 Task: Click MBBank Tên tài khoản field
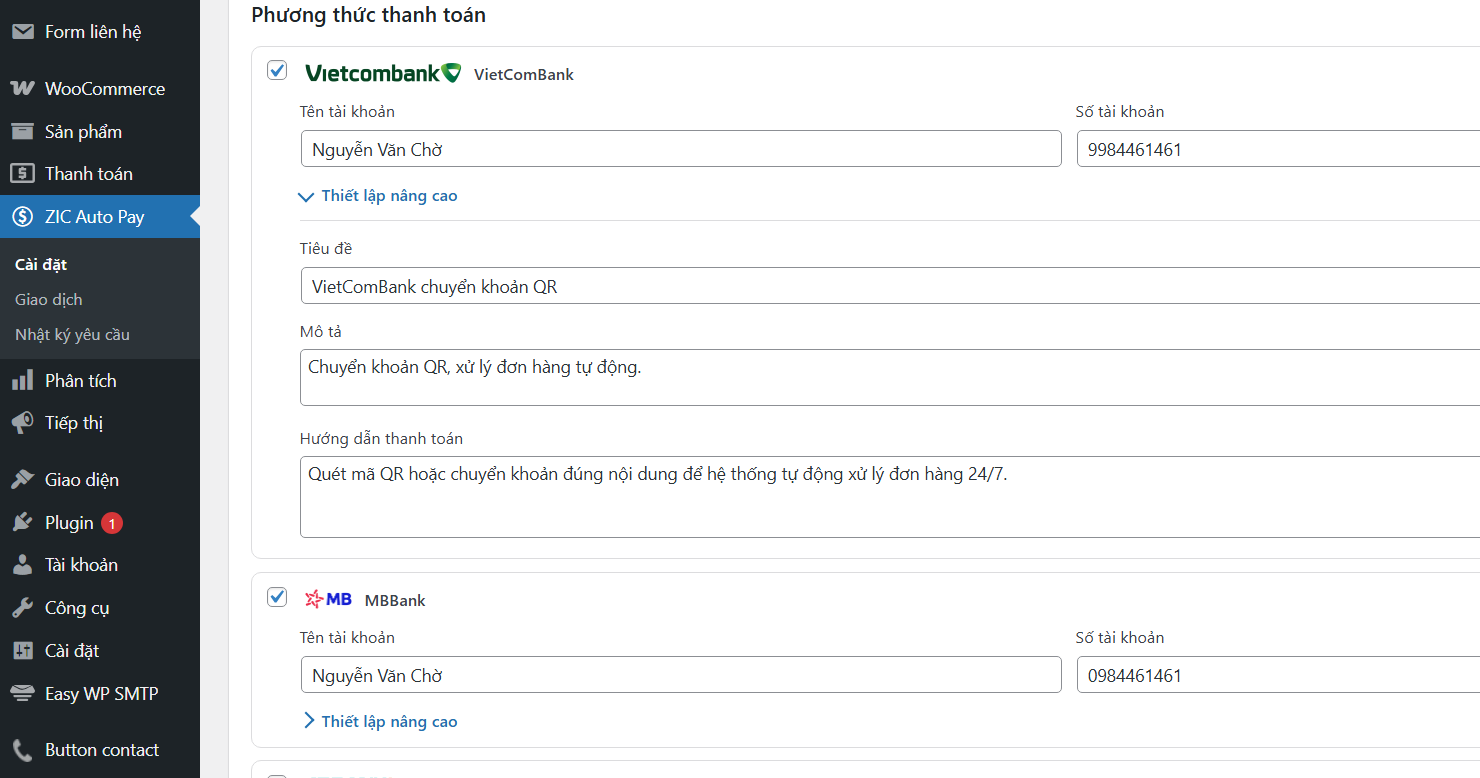tap(680, 675)
